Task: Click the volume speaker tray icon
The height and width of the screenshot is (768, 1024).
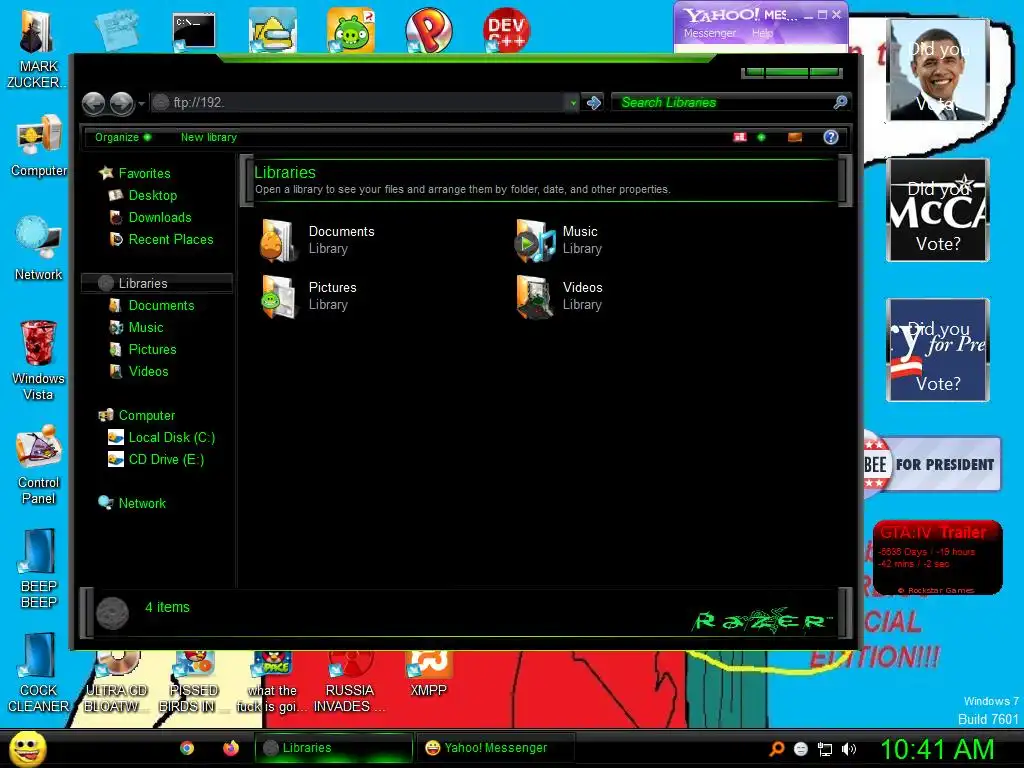Action: [848, 749]
